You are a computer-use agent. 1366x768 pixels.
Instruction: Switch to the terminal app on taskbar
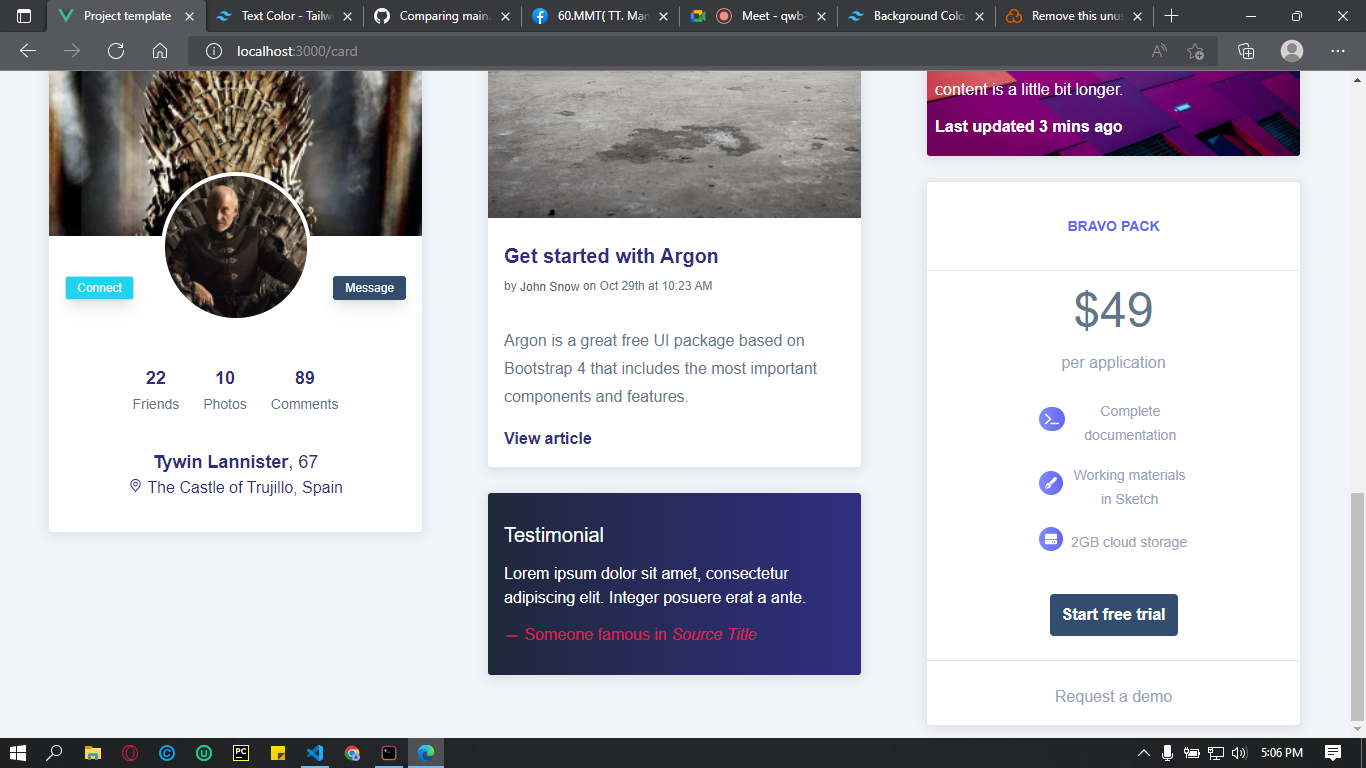coord(389,753)
